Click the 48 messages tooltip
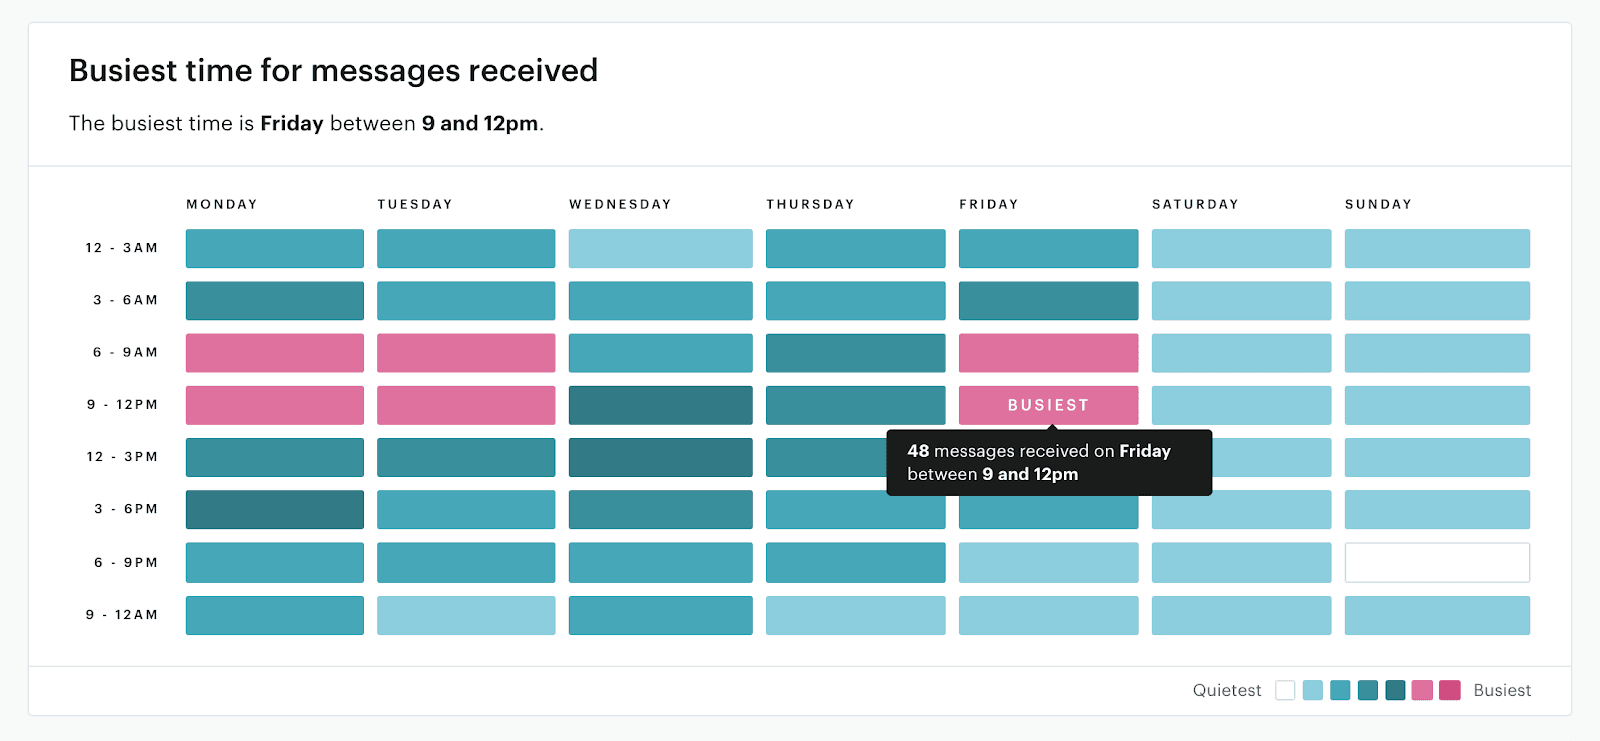 [x=1048, y=462]
